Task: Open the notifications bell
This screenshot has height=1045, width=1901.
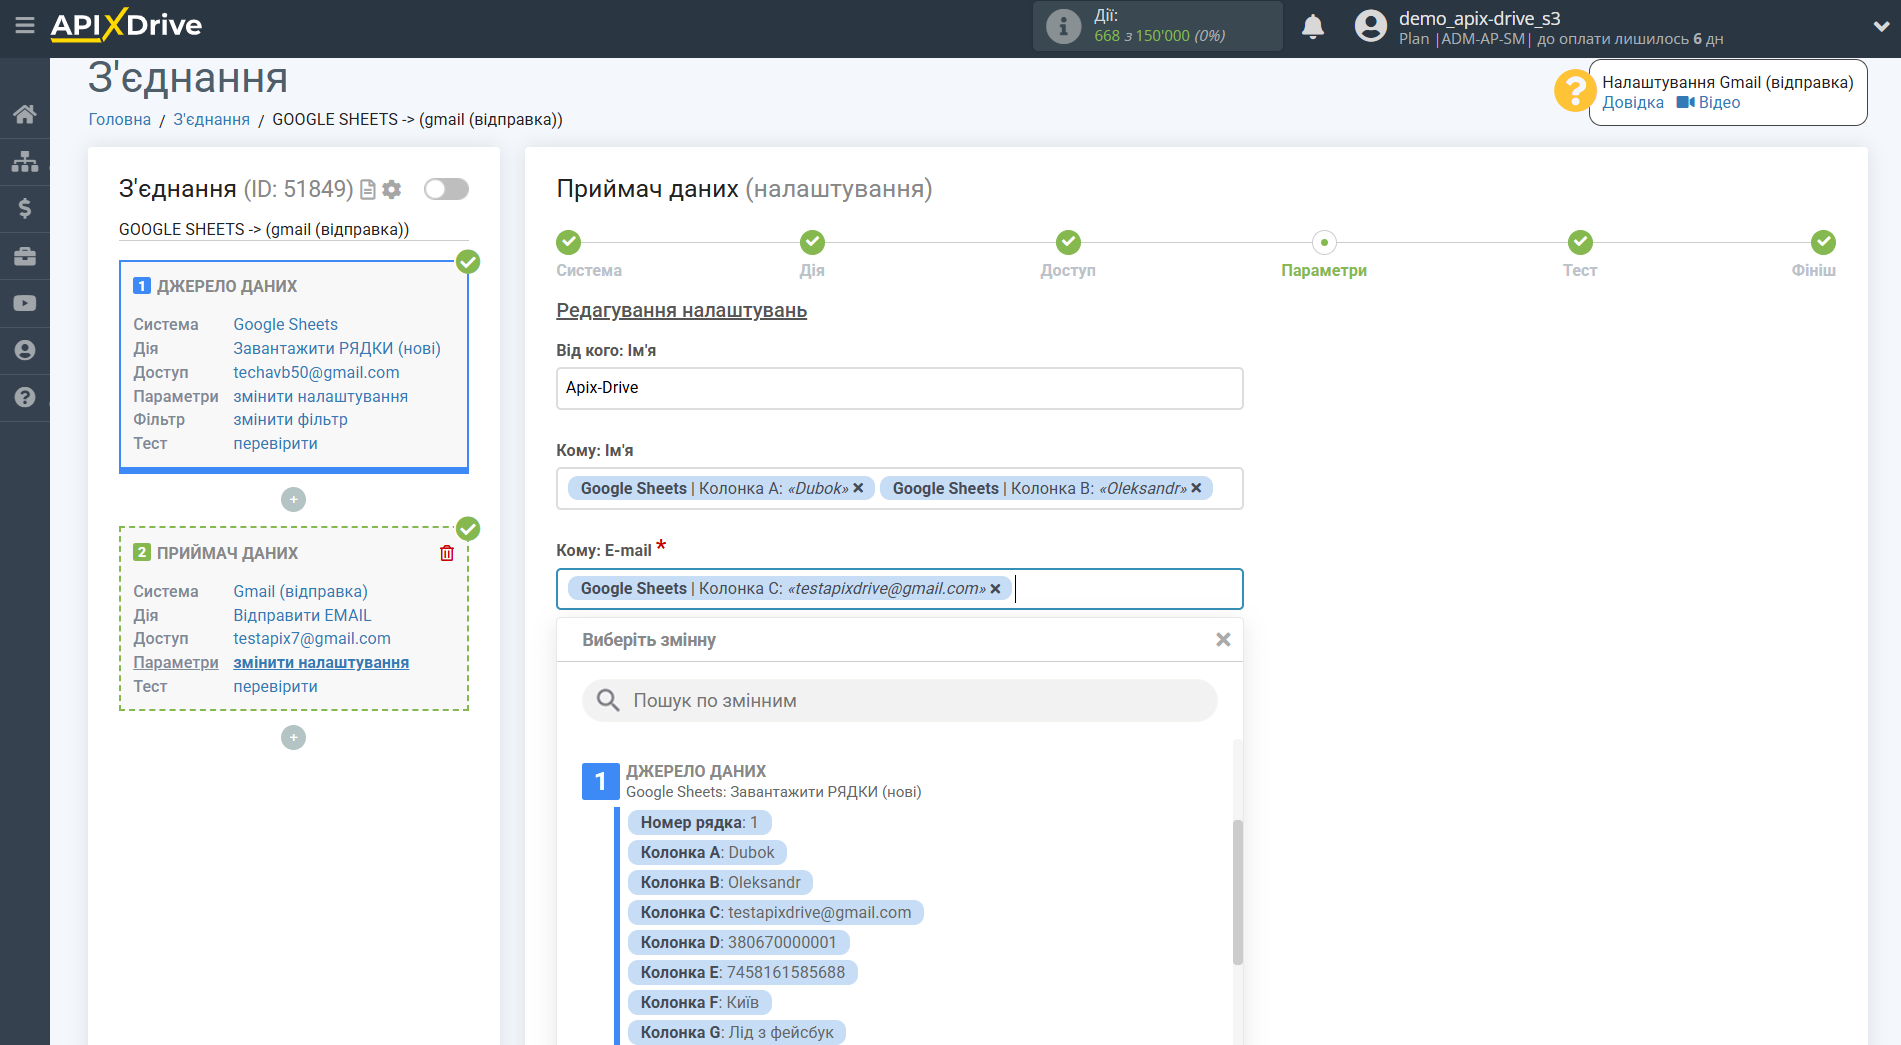Action: [1313, 27]
